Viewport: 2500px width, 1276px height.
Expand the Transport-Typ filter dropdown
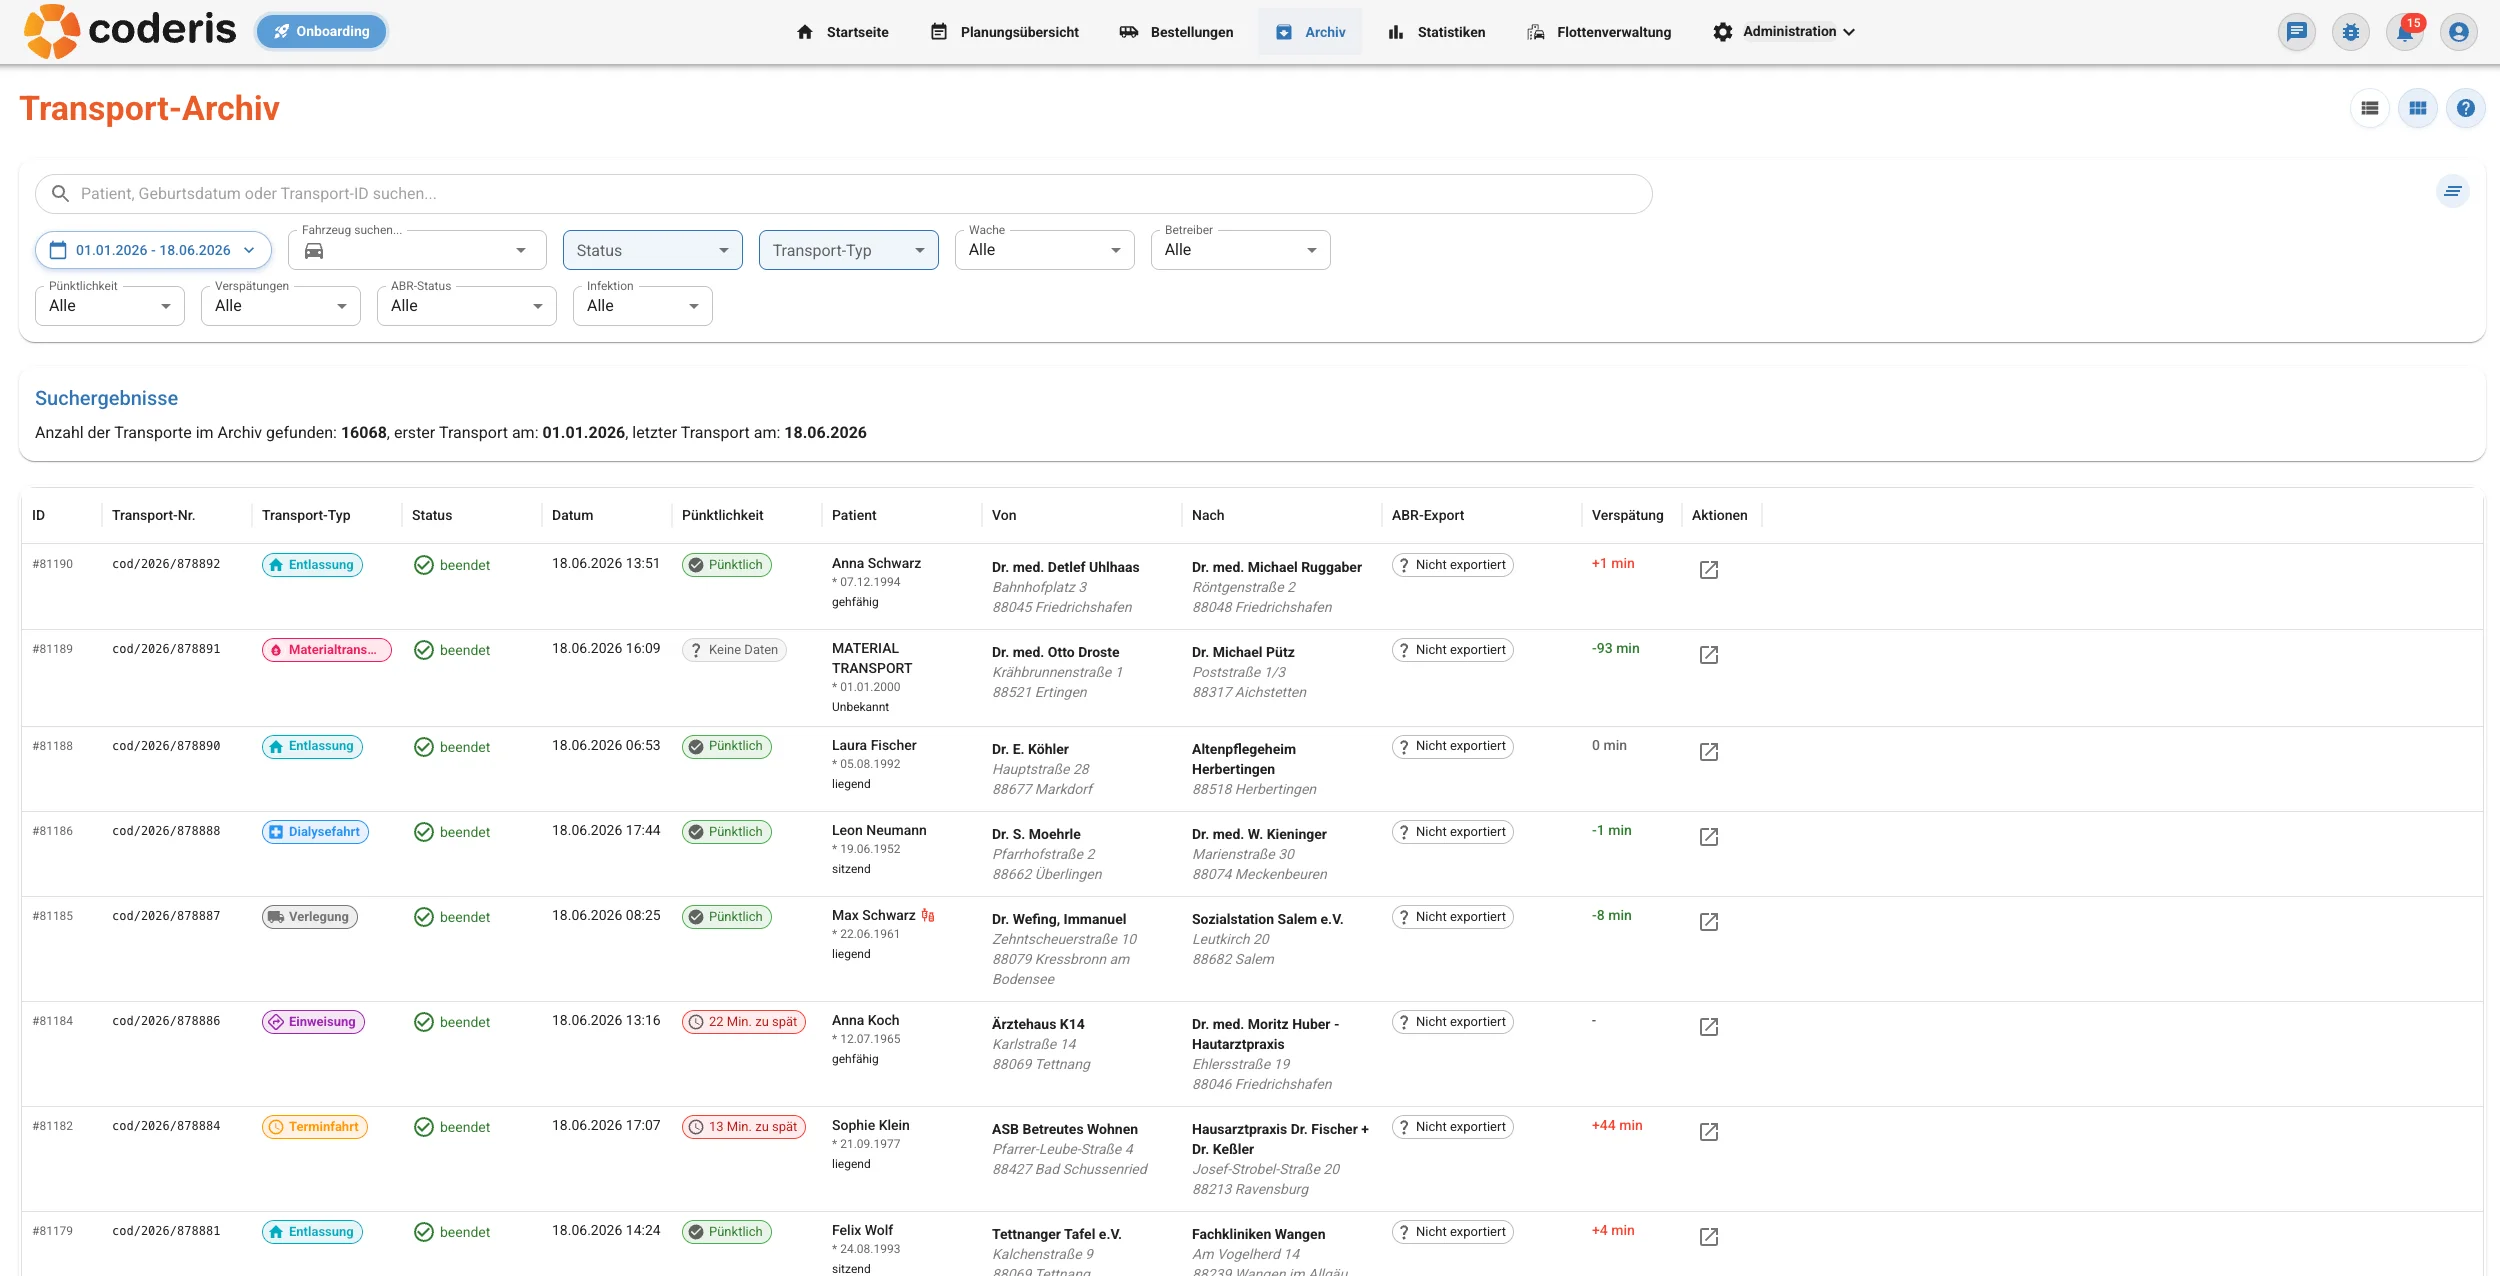tap(848, 250)
